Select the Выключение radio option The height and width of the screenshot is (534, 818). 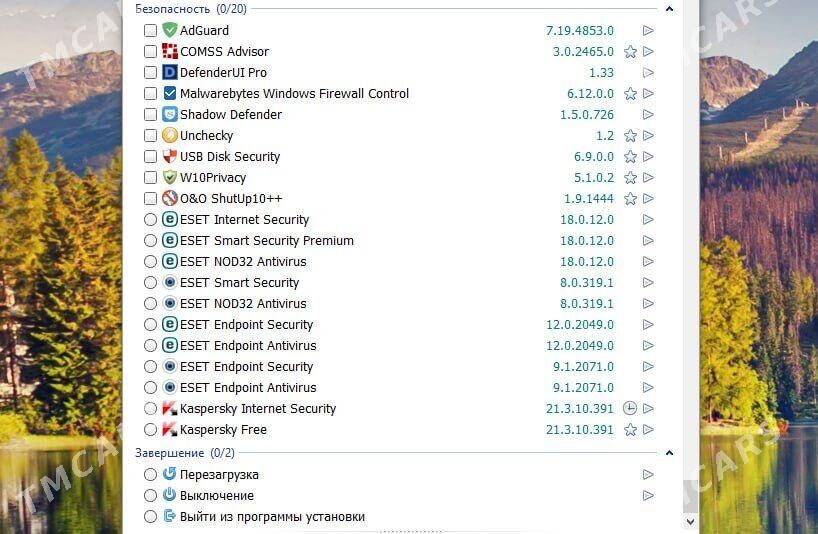point(150,495)
